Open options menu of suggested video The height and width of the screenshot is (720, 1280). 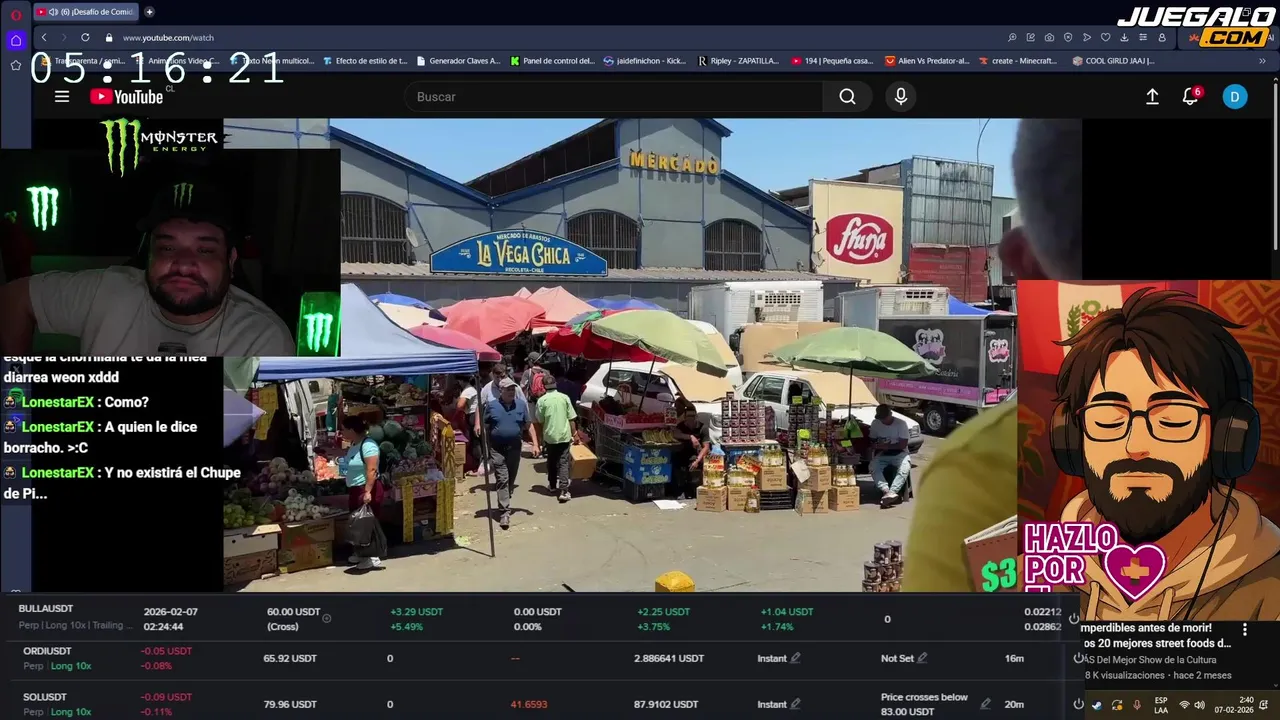(1245, 629)
